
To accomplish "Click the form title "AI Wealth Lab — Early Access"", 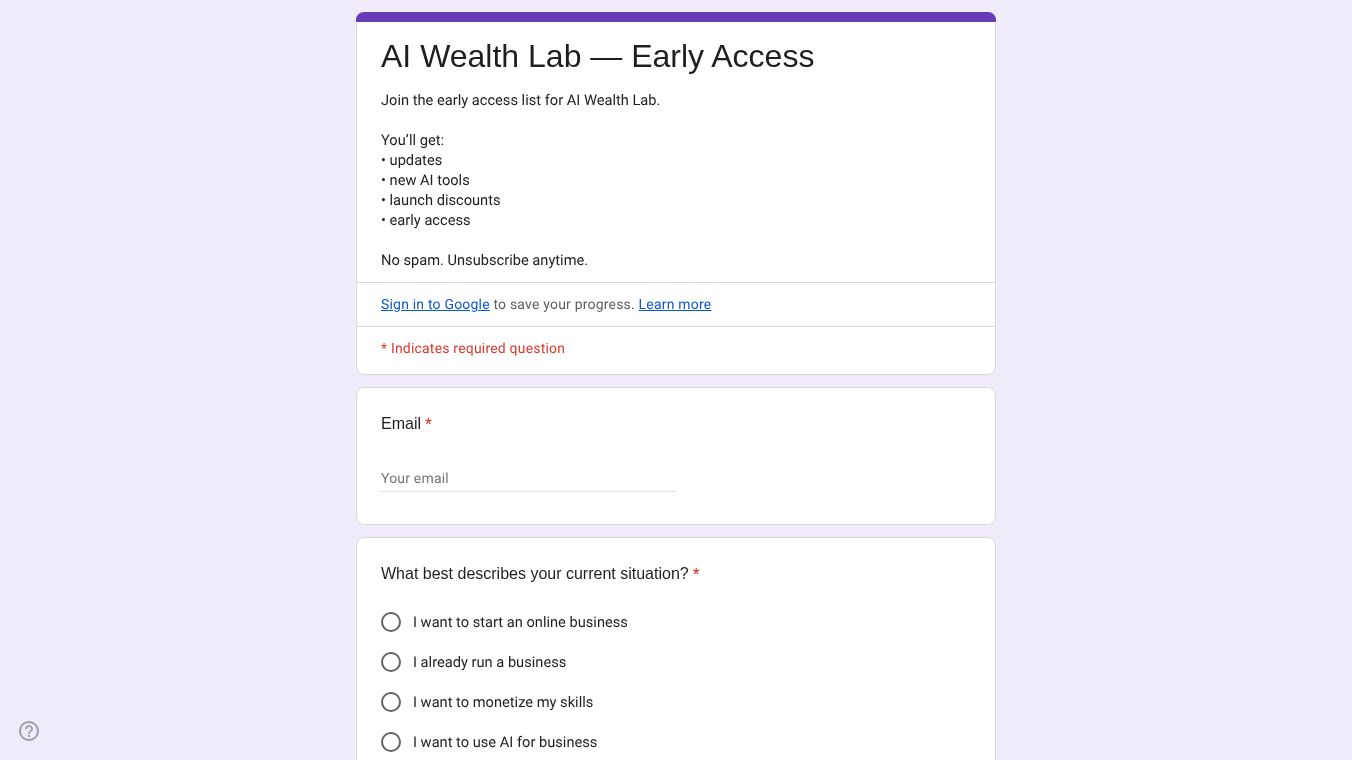I will click(x=597, y=56).
